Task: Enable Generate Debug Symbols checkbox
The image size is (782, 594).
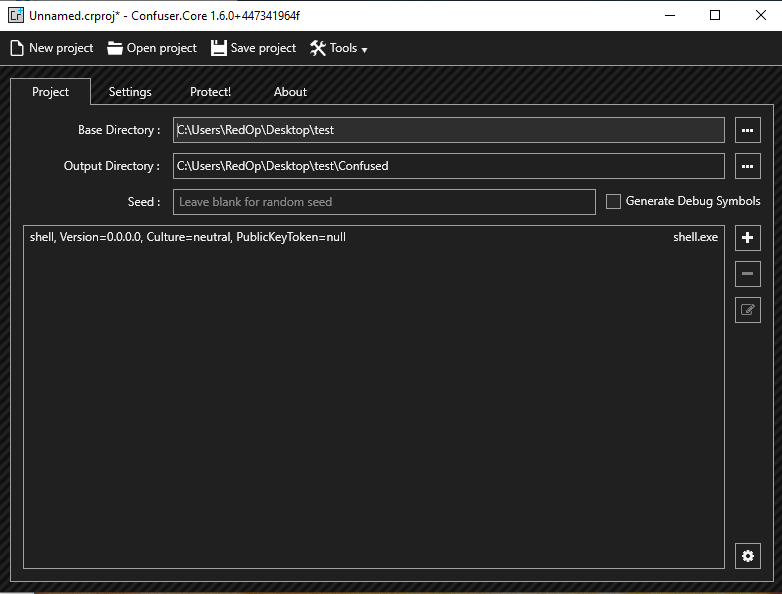Action: 613,202
